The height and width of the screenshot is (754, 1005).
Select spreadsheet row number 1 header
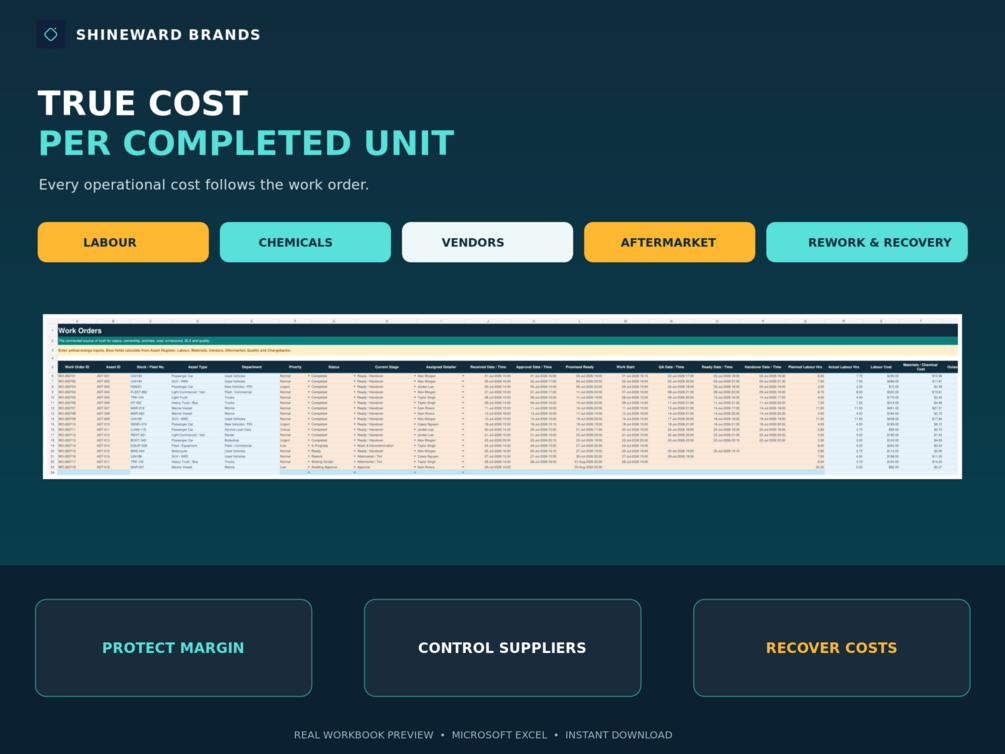click(52, 331)
